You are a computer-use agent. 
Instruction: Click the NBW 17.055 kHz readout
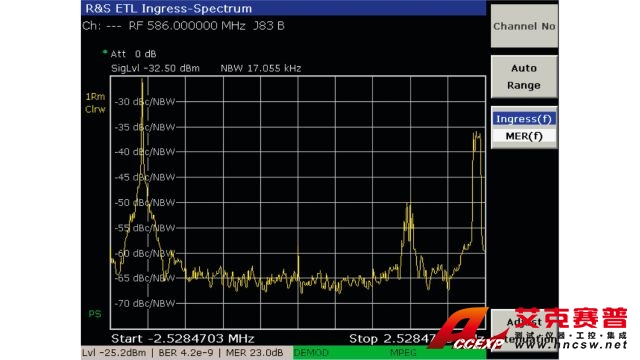point(260,68)
